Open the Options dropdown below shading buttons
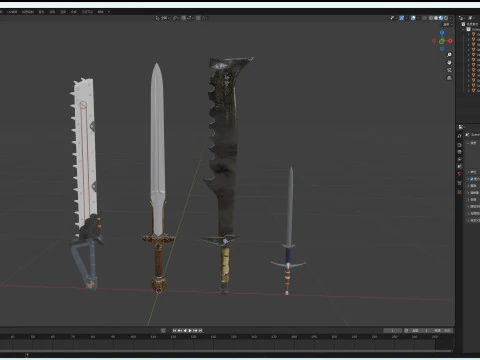The image size is (480, 360). (448, 25)
